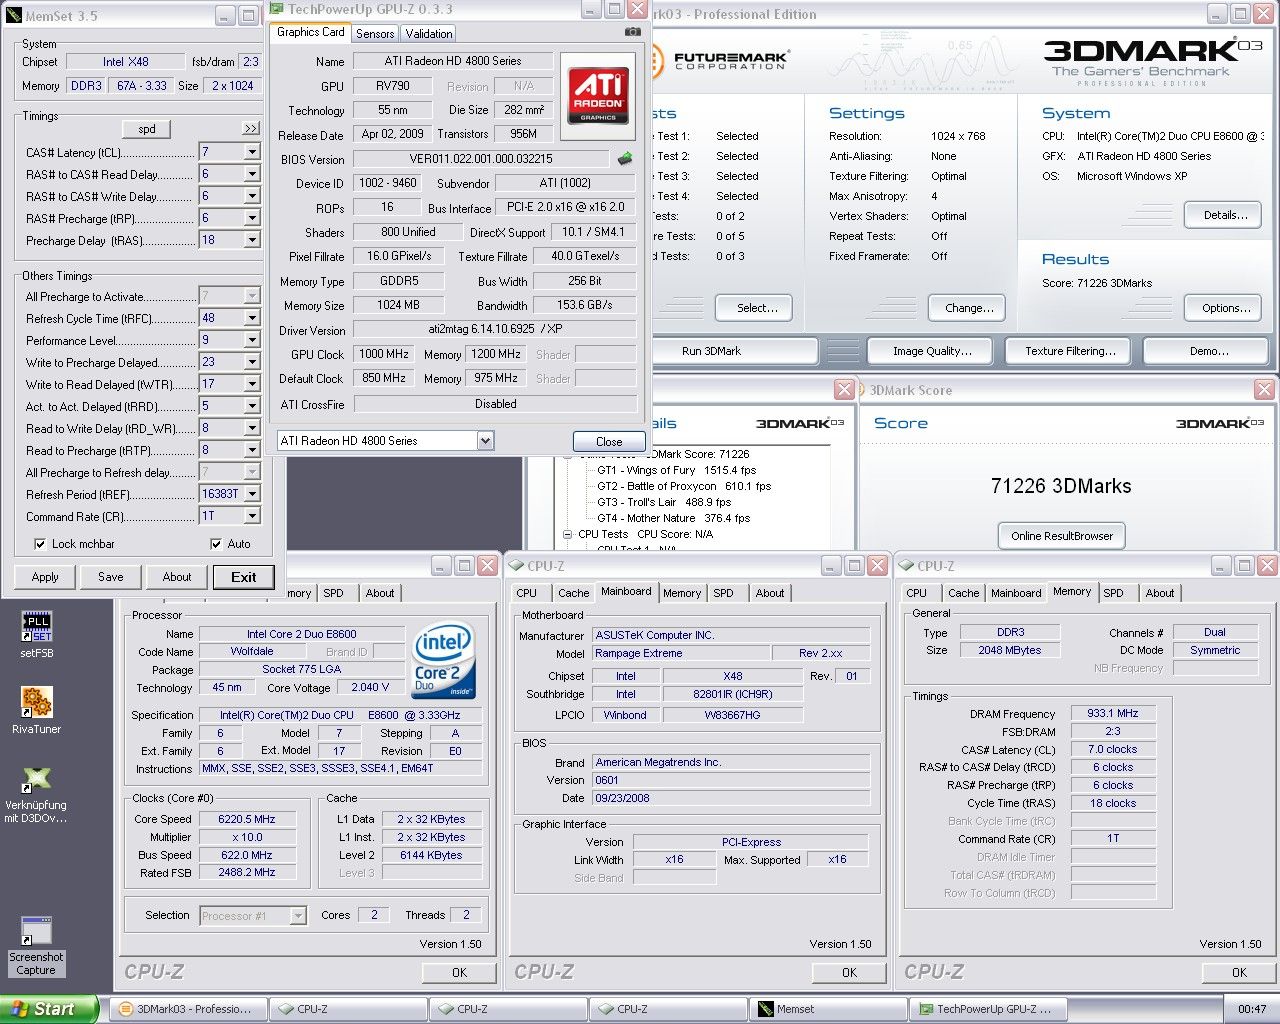
Task: Click the BIOS Version field in GPU-Z
Action: 481,159
